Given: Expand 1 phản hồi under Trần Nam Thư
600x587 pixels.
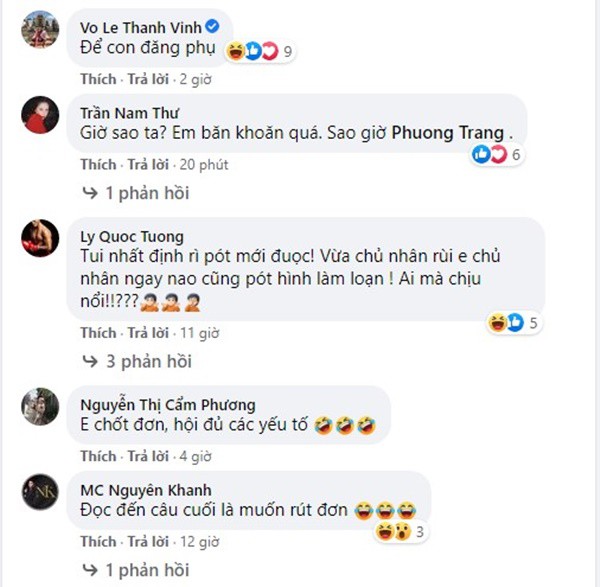Looking at the screenshot, I should [x=147, y=193].
